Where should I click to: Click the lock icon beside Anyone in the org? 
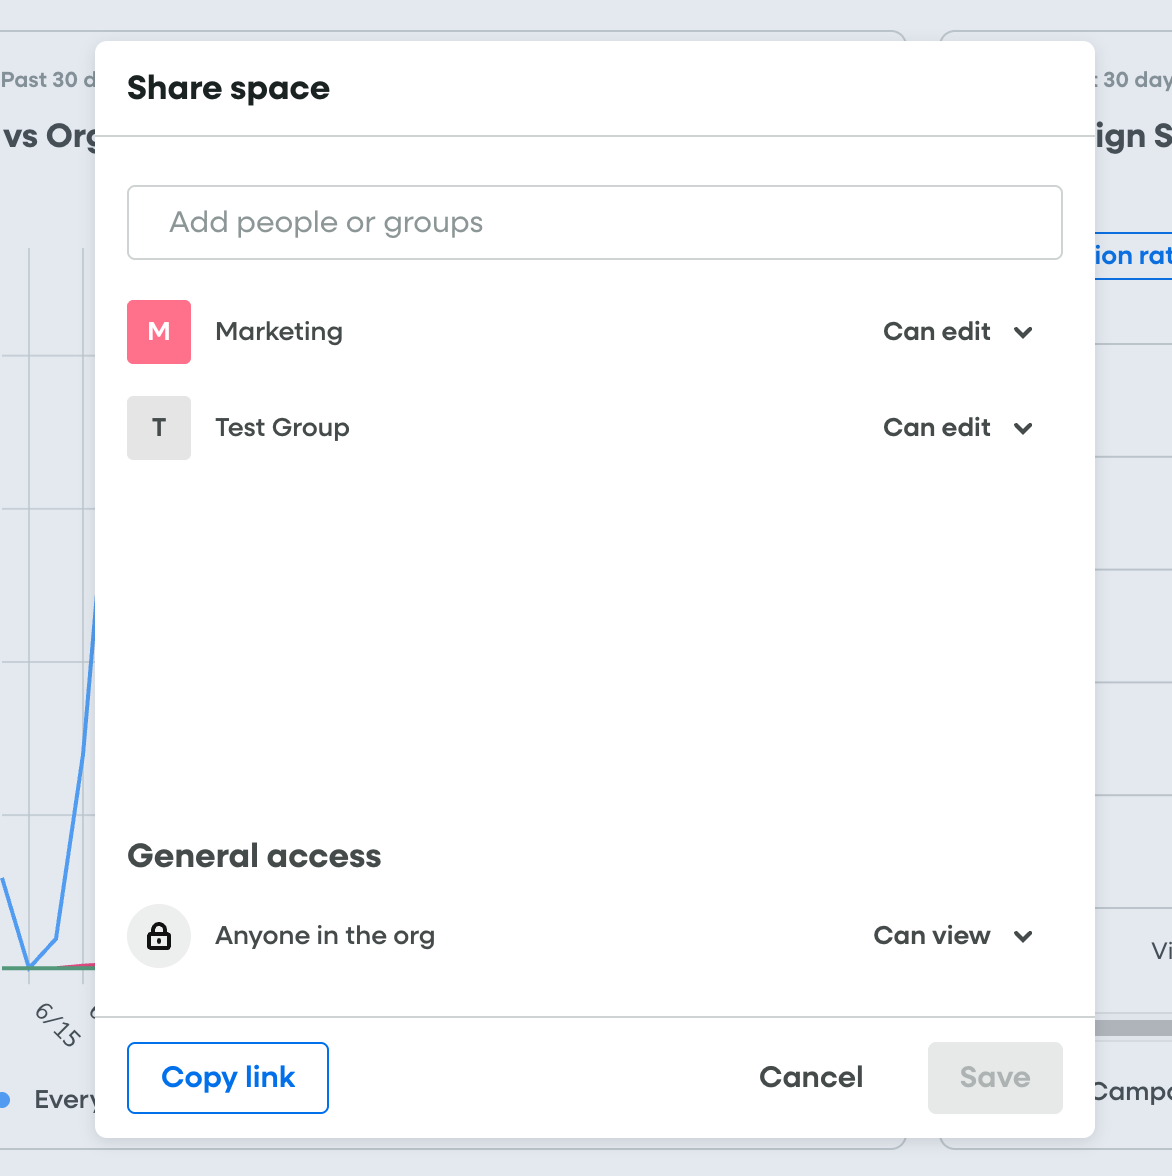pos(159,936)
